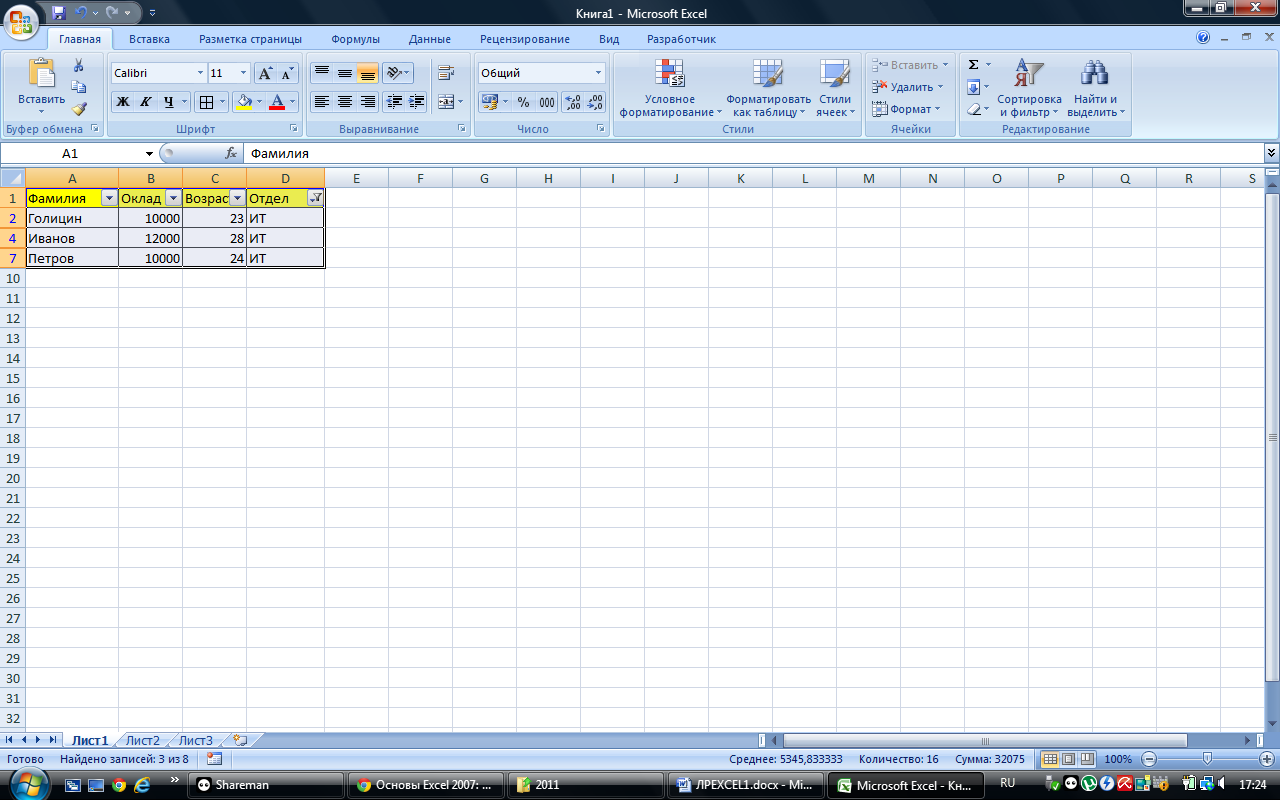Click the borders grid icon

[x=205, y=102]
